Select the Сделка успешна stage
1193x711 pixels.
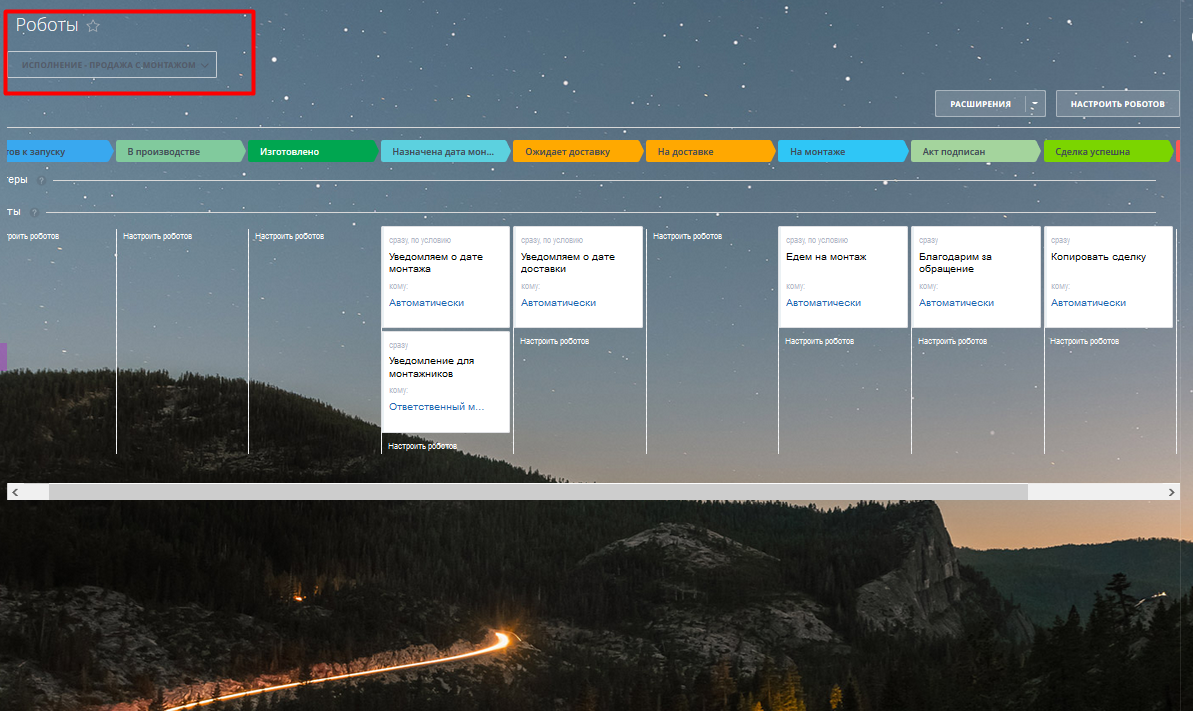coord(1108,151)
